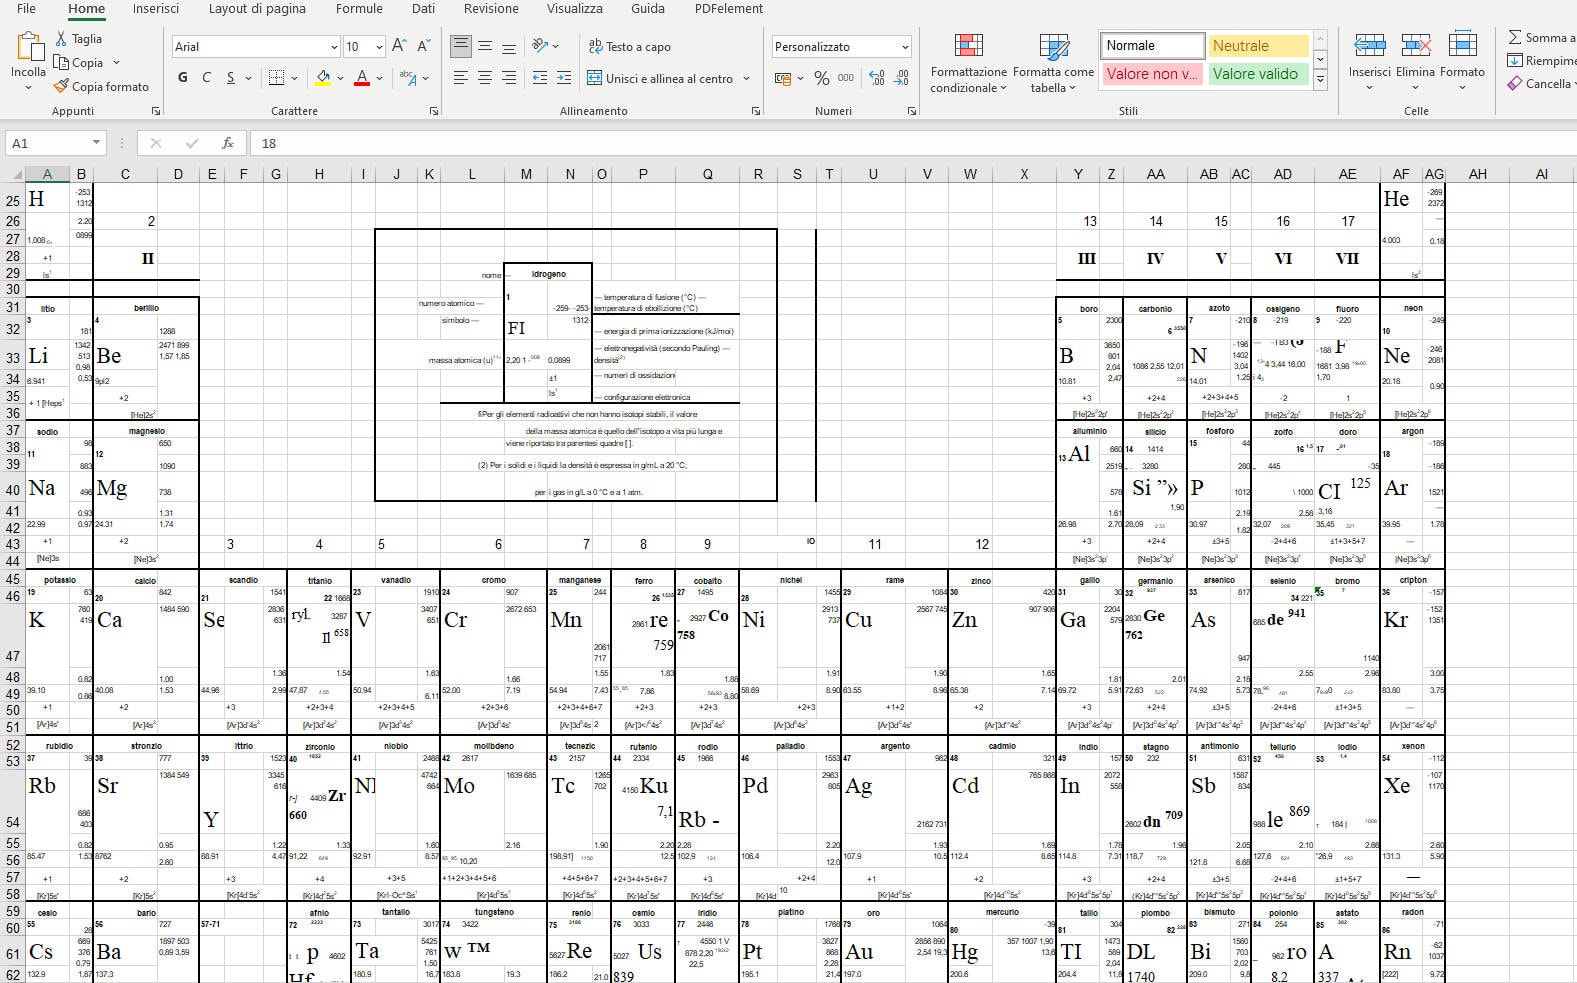
Task: Click the Formato cells icon
Action: click(x=1462, y=46)
